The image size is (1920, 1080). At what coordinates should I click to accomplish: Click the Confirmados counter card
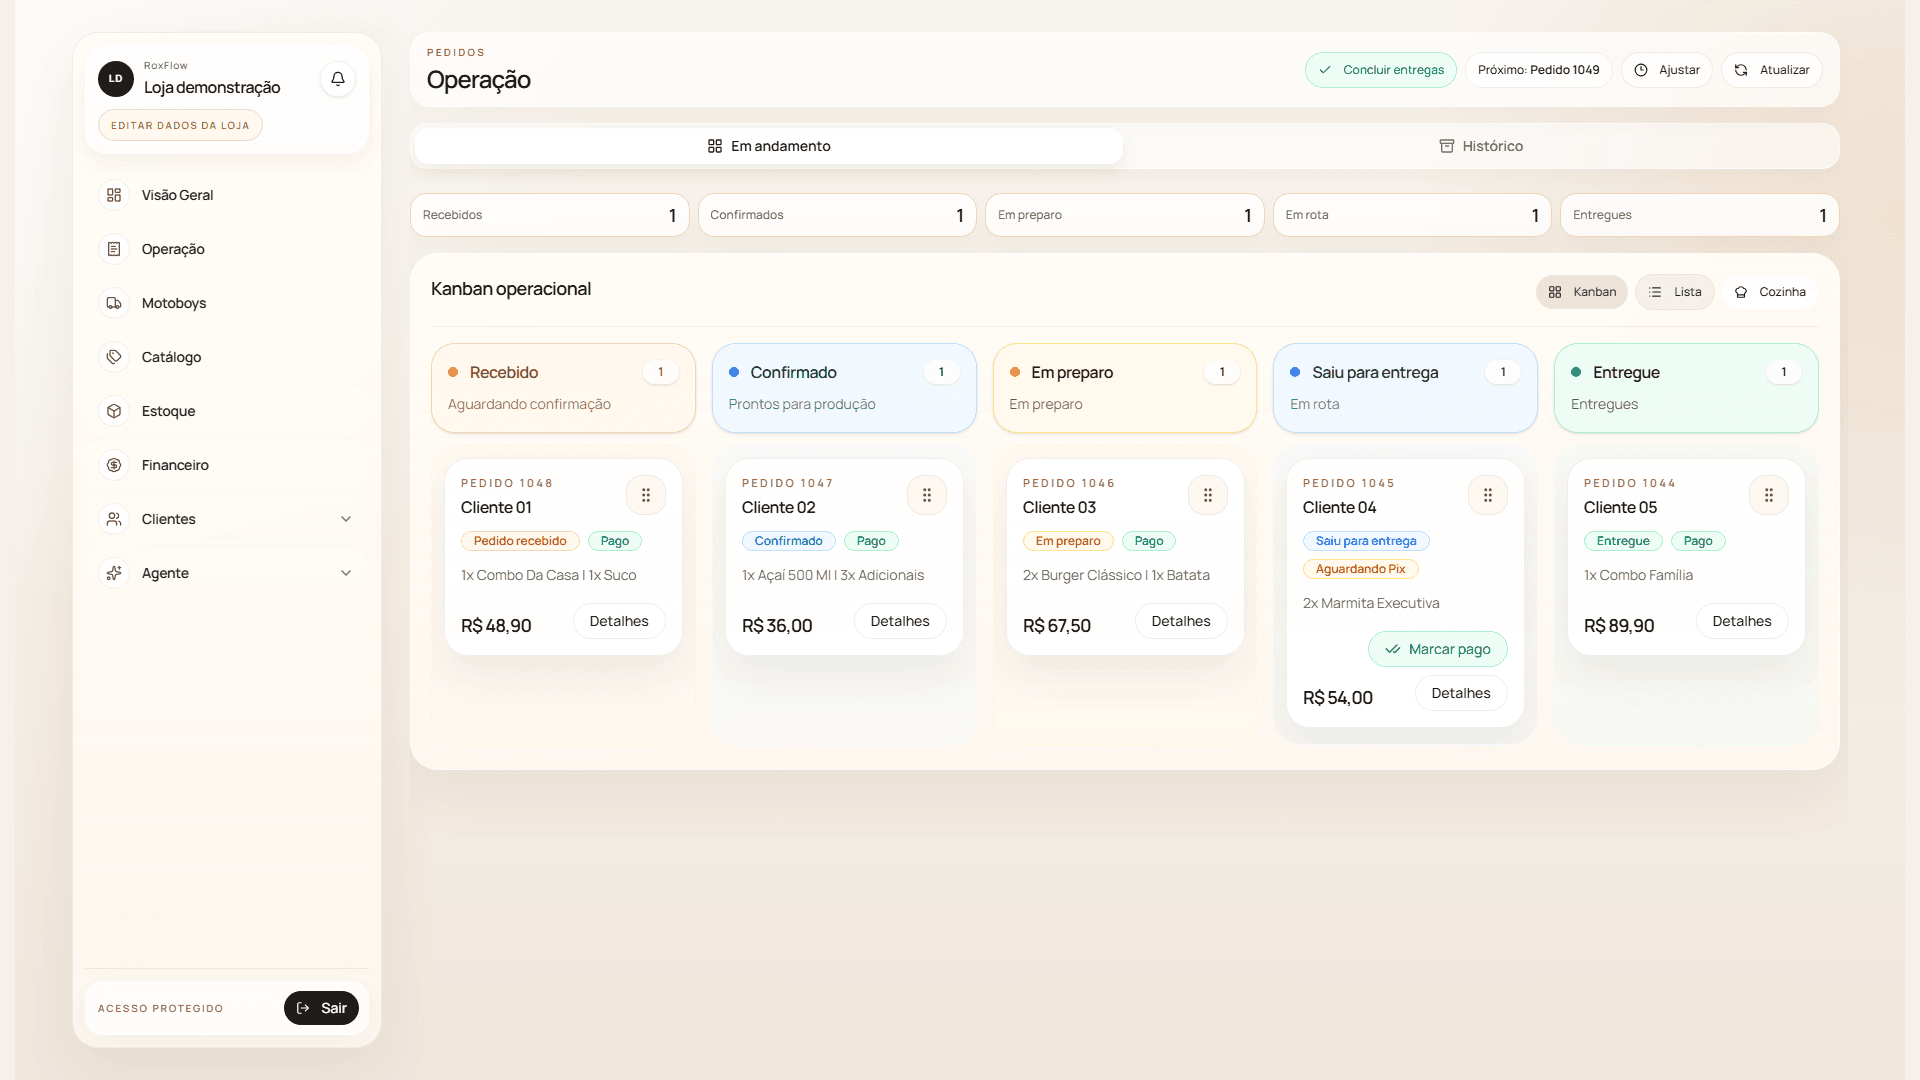point(837,215)
